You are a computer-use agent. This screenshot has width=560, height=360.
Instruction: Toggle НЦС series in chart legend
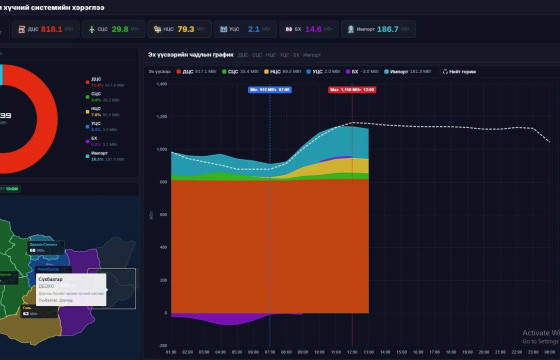[282, 72]
